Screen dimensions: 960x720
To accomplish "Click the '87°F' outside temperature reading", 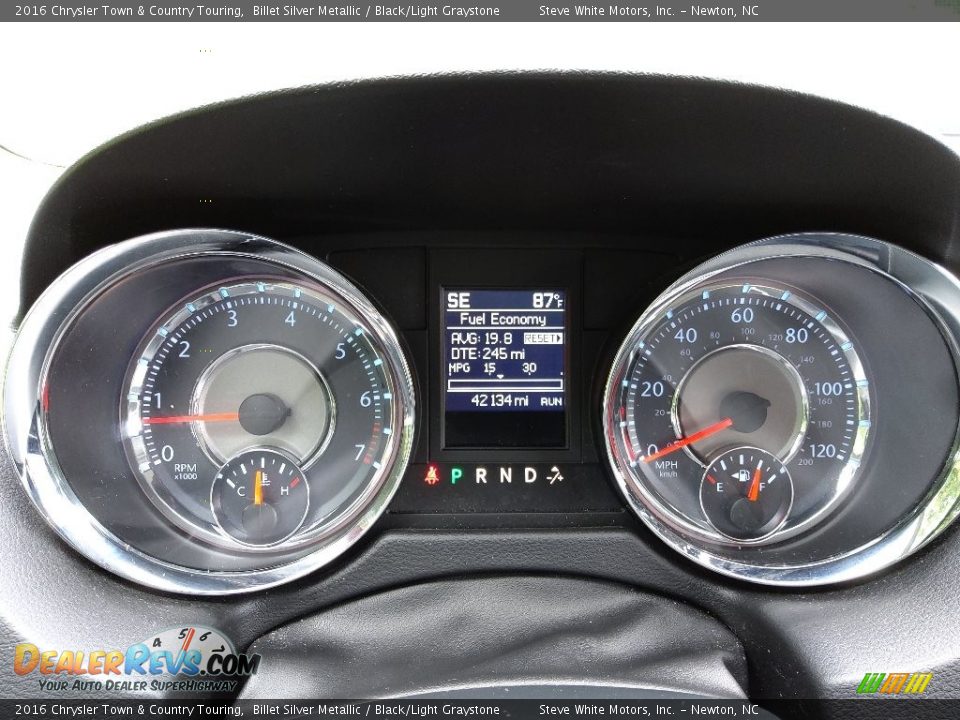I will pyautogui.click(x=547, y=301).
